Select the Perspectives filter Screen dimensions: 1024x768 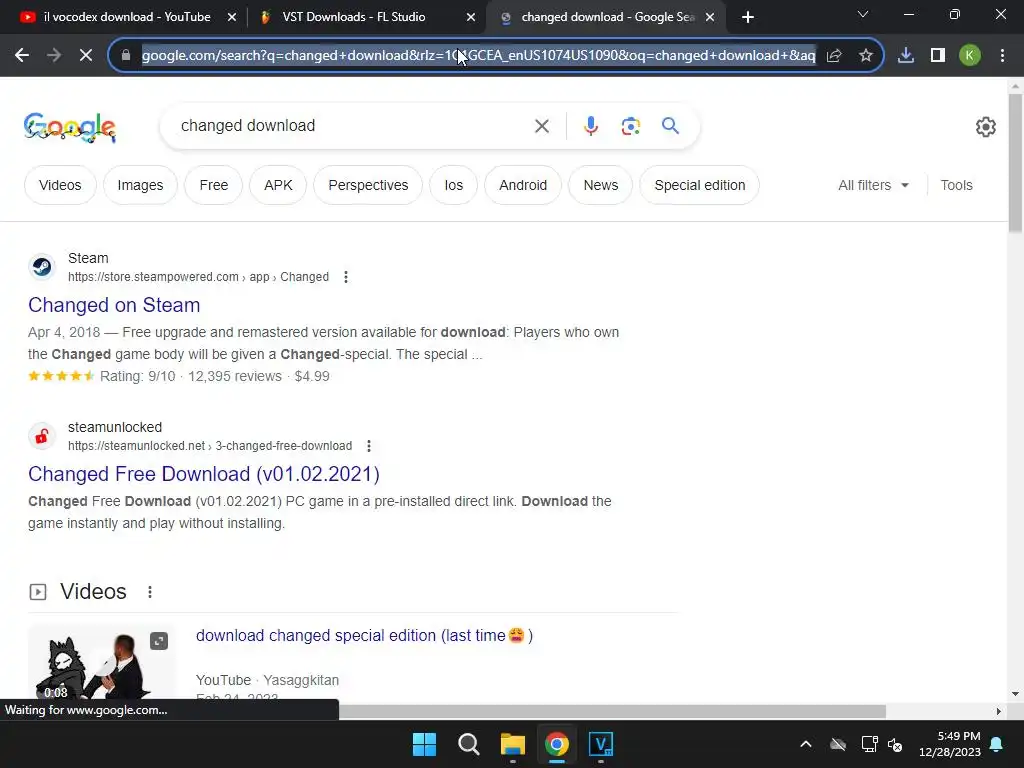[368, 185]
